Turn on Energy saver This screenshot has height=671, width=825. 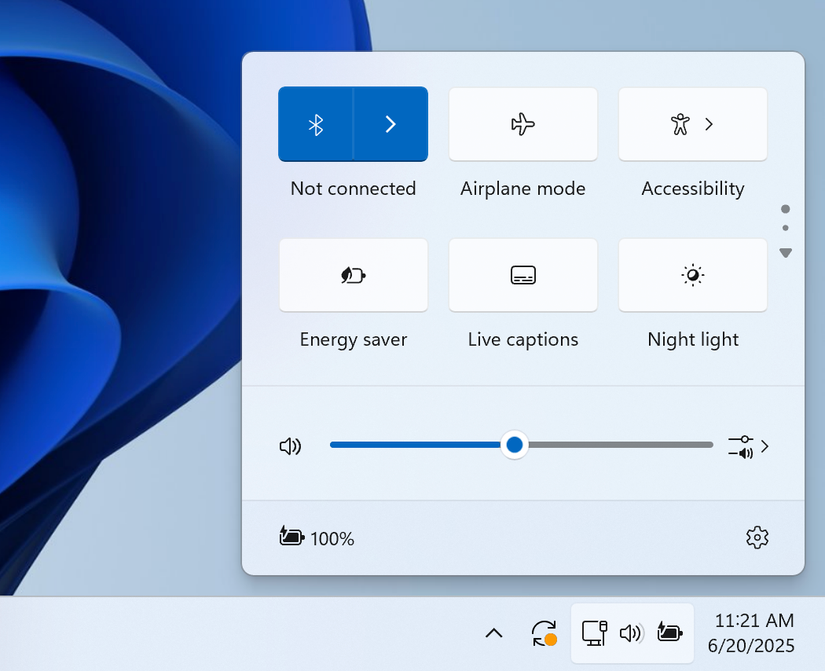[353, 275]
